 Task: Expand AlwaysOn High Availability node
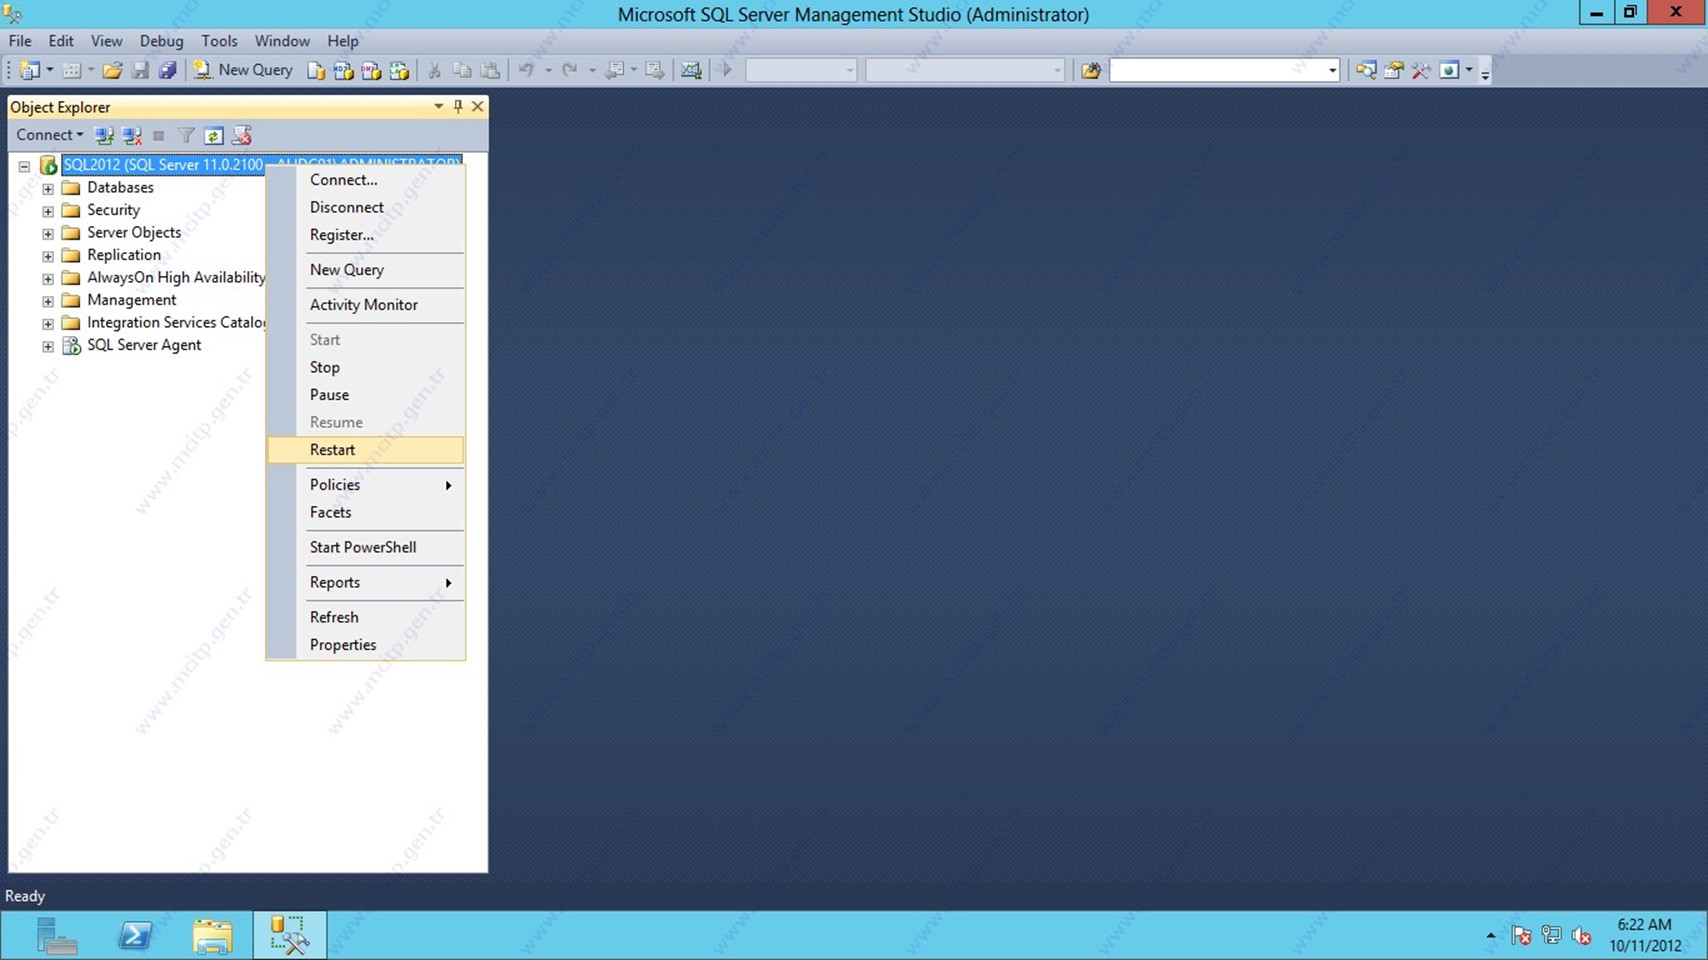tap(47, 278)
